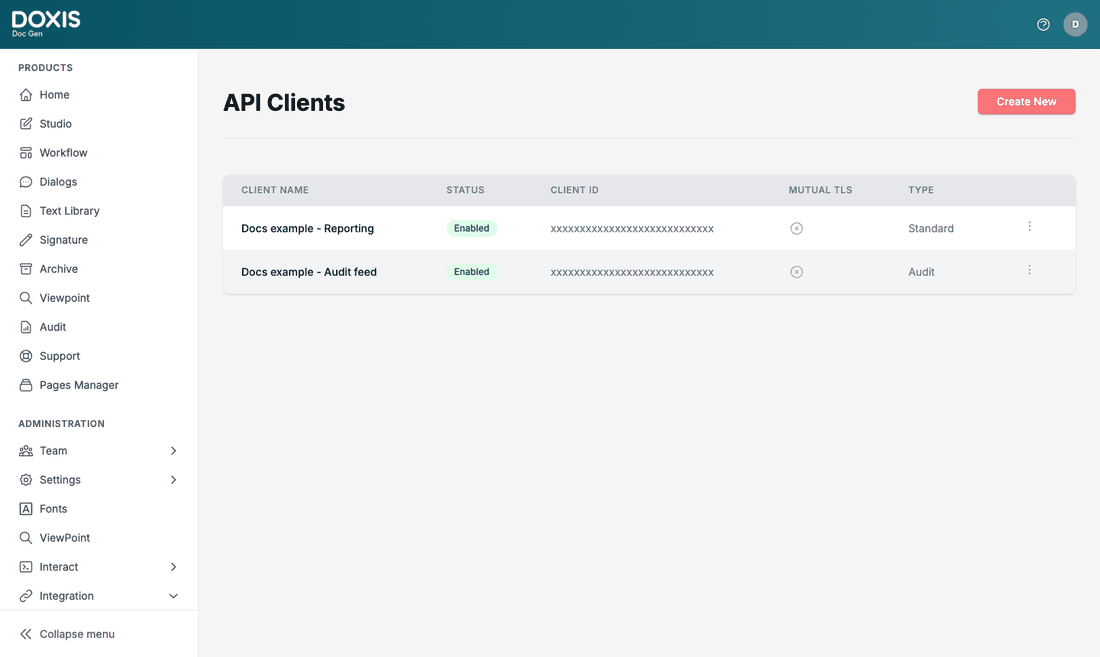Click the Viewpoint magnifier icon under Products
The width and height of the screenshot is (1100, 657).
pos(26,298)
